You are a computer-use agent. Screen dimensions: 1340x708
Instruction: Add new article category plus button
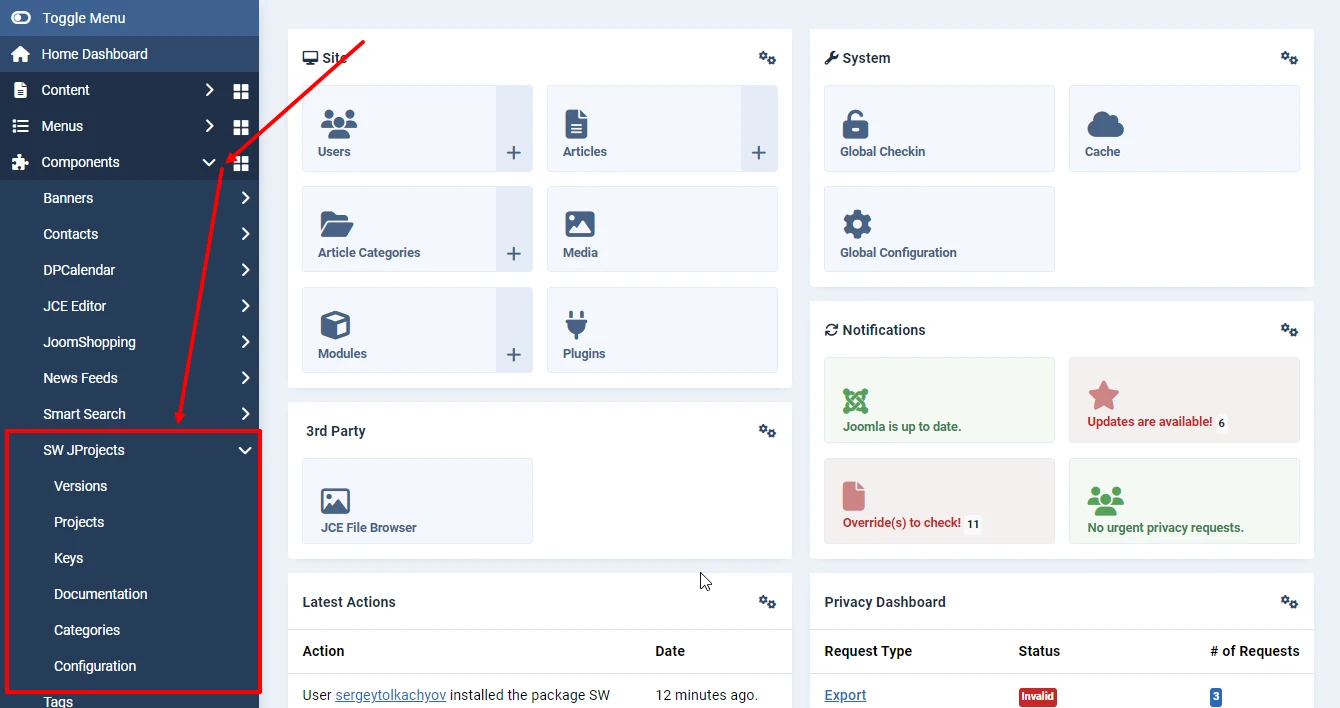pos(514,253)
